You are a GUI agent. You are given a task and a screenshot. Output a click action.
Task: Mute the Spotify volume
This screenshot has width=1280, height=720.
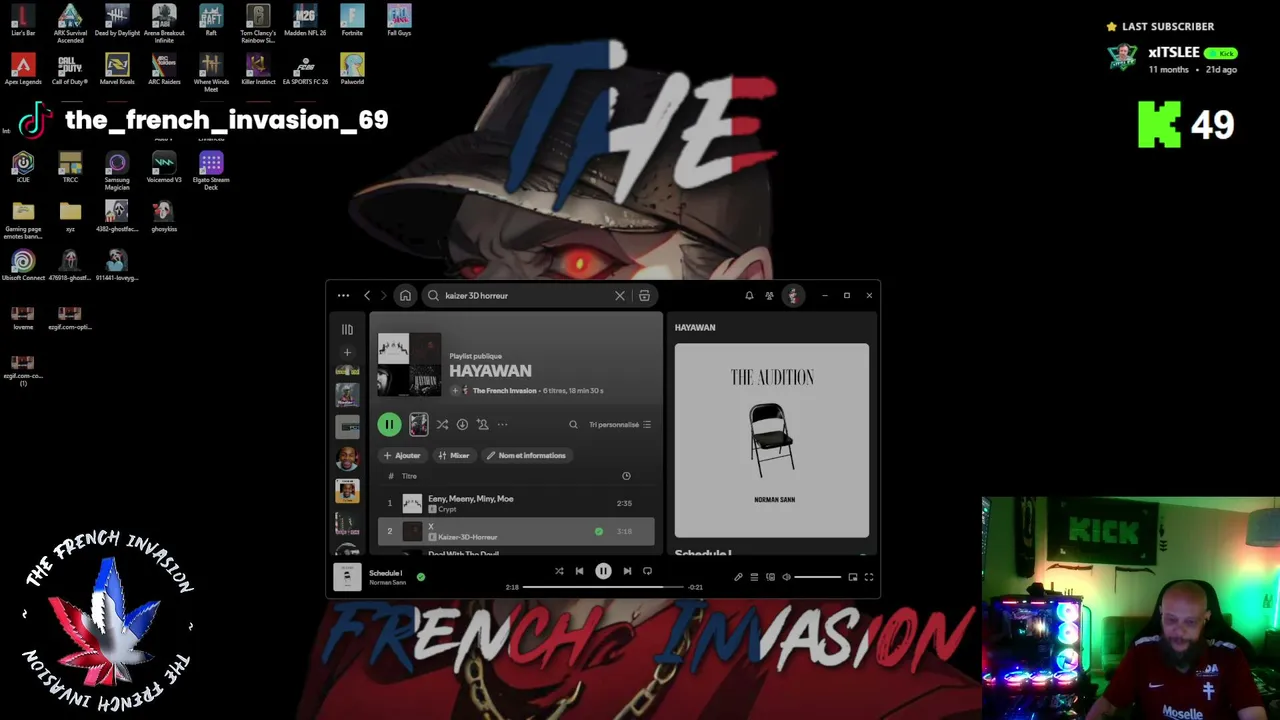coord(786,577)
